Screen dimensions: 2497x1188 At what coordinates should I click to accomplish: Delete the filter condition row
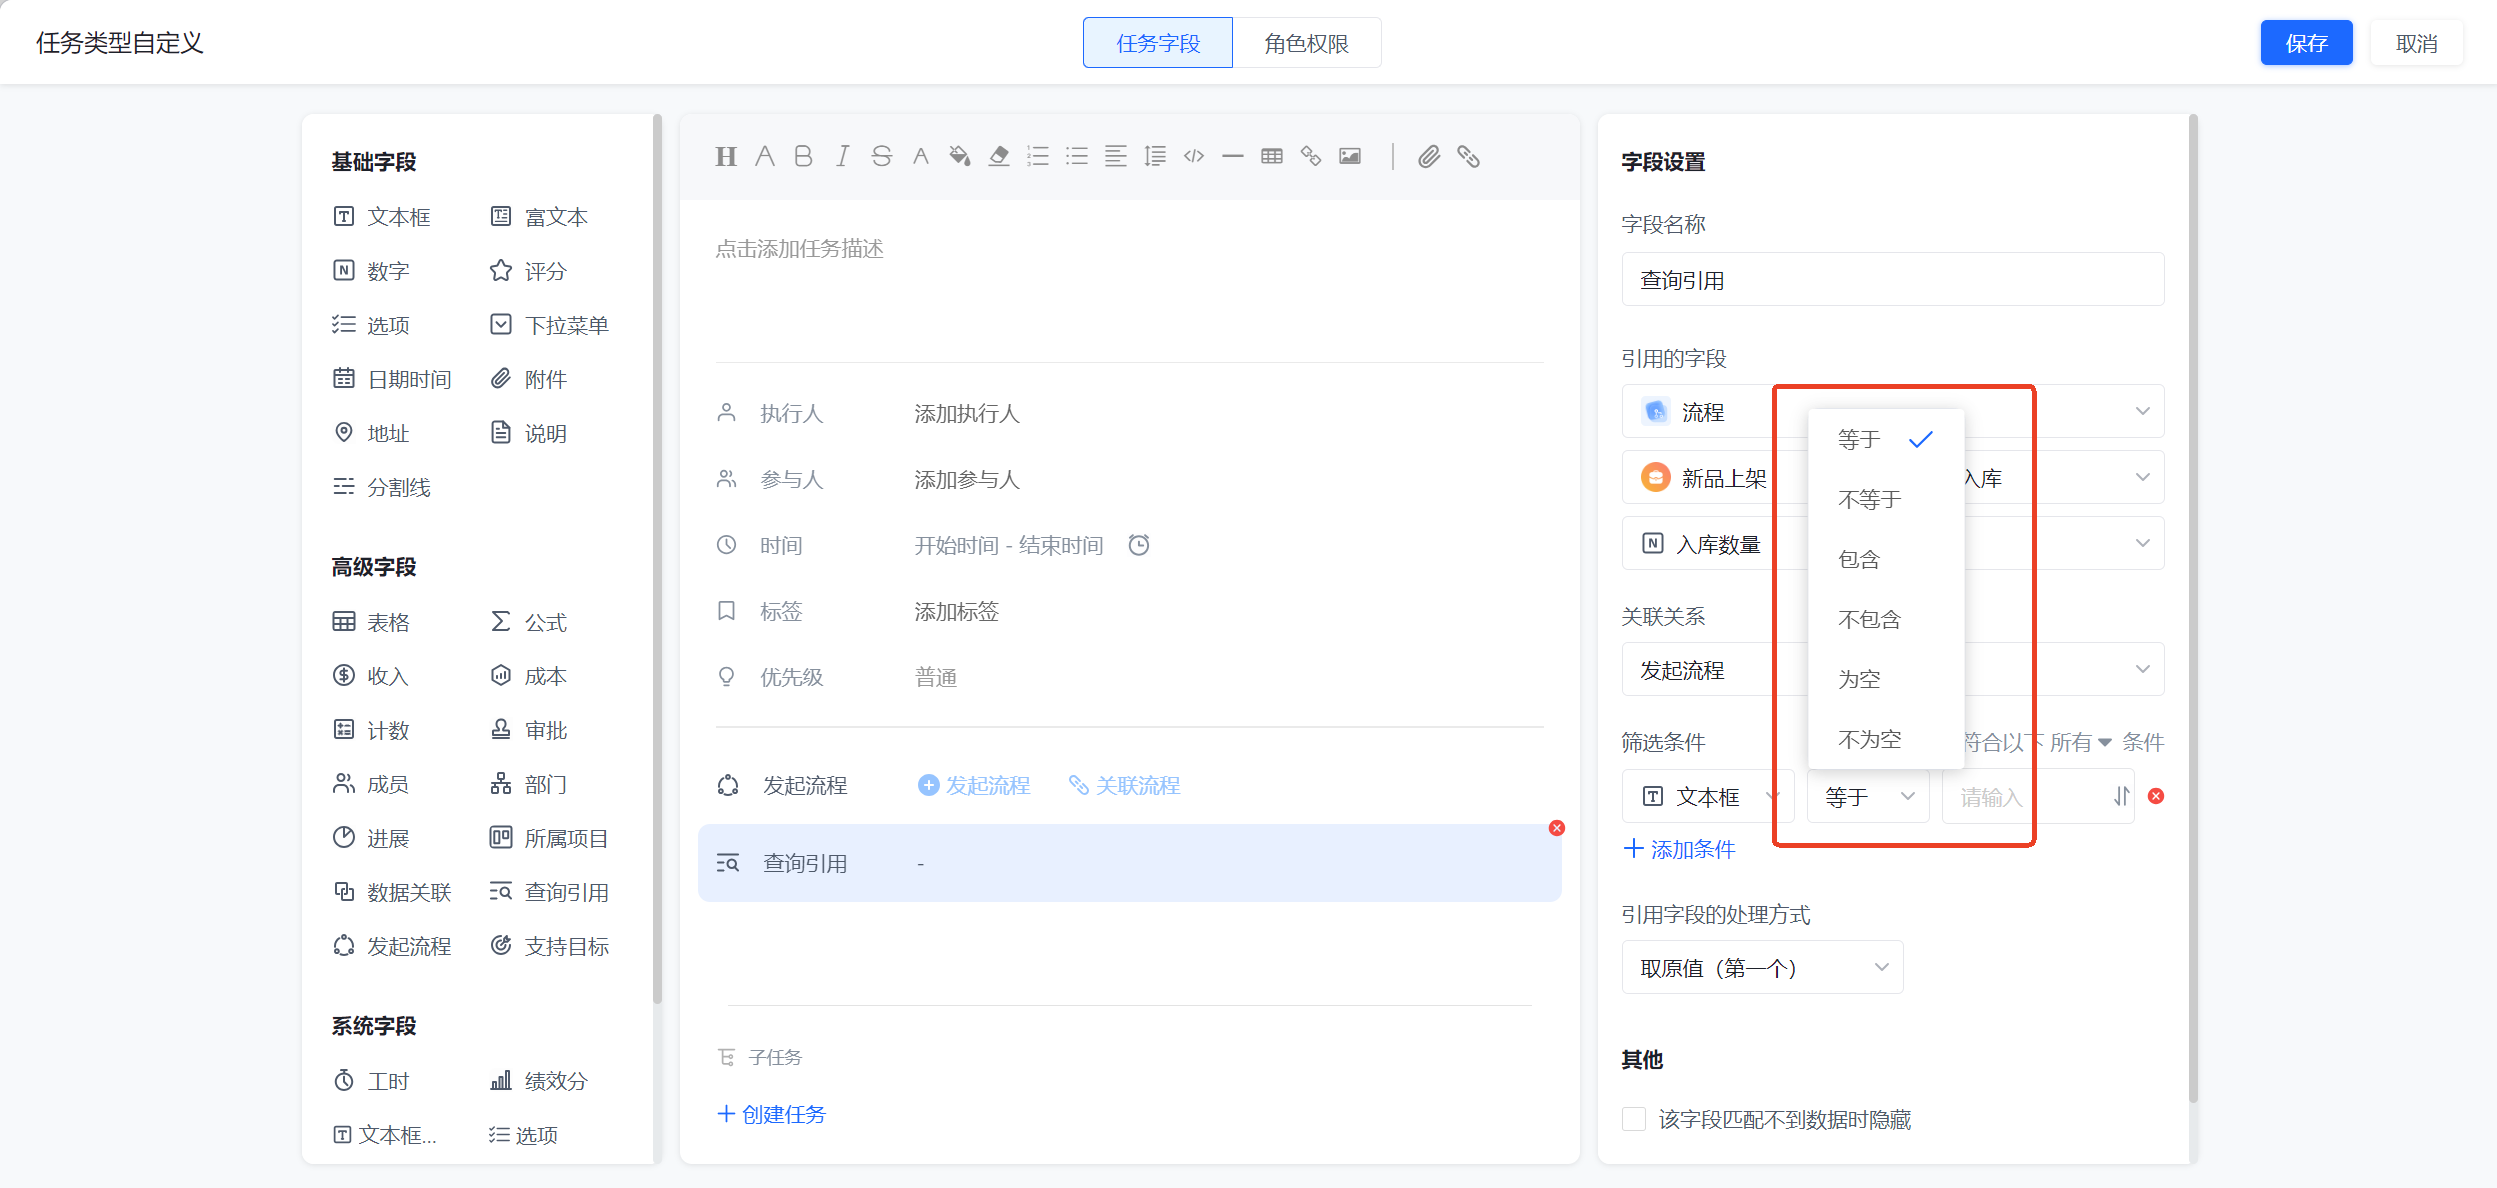2157,796
